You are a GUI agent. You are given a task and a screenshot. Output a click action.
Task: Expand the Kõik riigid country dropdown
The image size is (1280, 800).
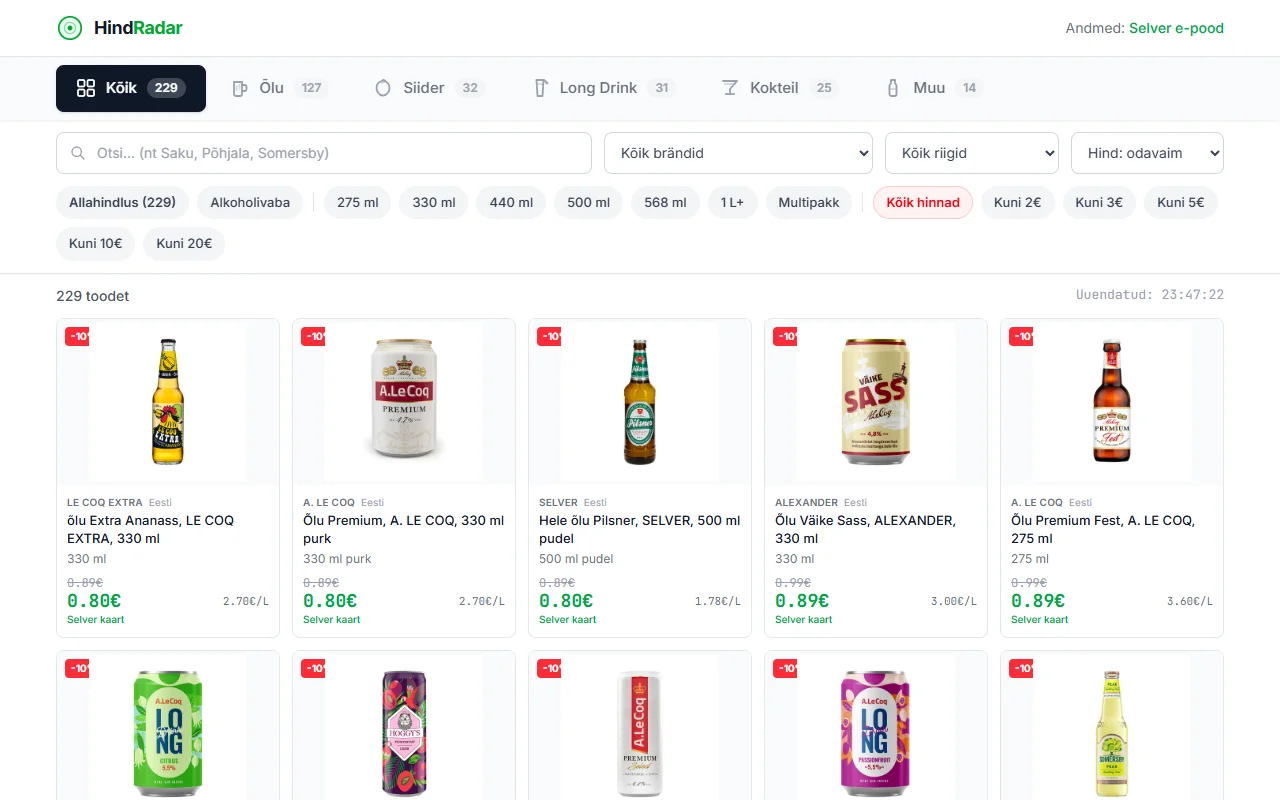(x=972, y=153)
